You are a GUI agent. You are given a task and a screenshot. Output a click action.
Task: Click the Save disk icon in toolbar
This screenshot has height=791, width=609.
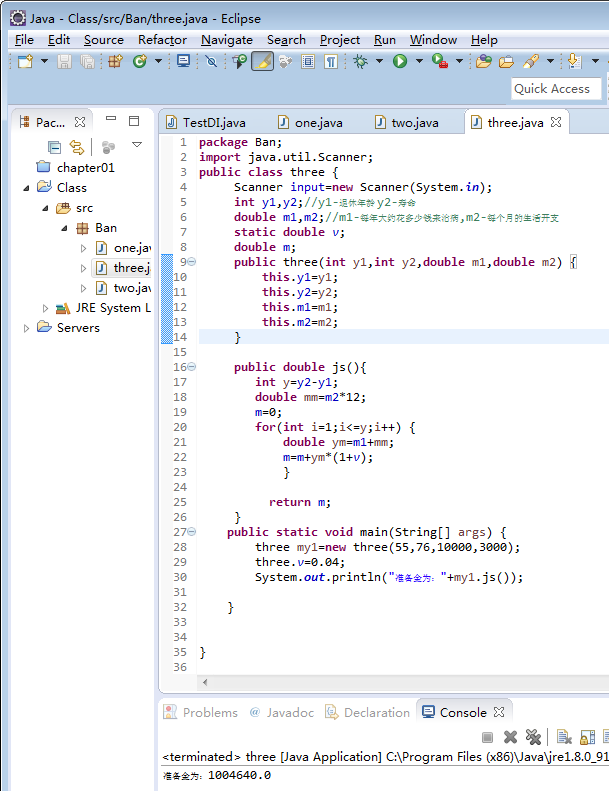coord(64,62)
